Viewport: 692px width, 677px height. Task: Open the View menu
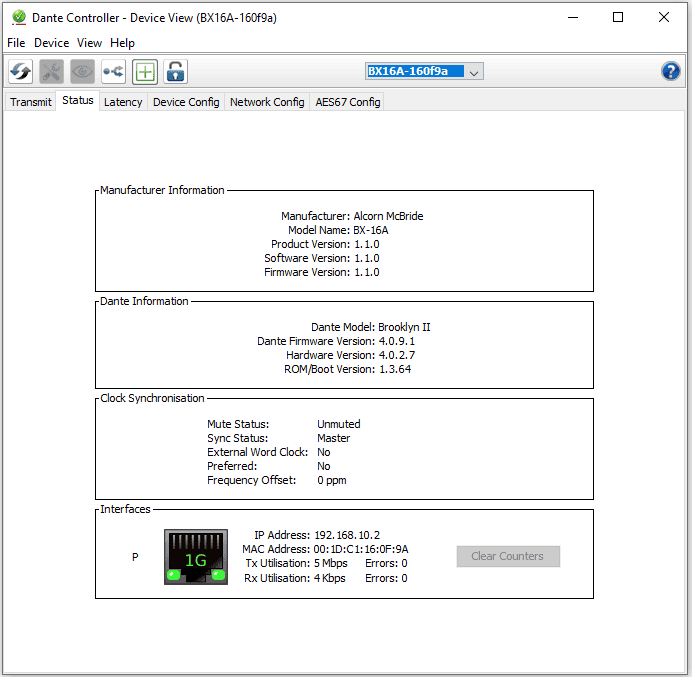[90, 43]
